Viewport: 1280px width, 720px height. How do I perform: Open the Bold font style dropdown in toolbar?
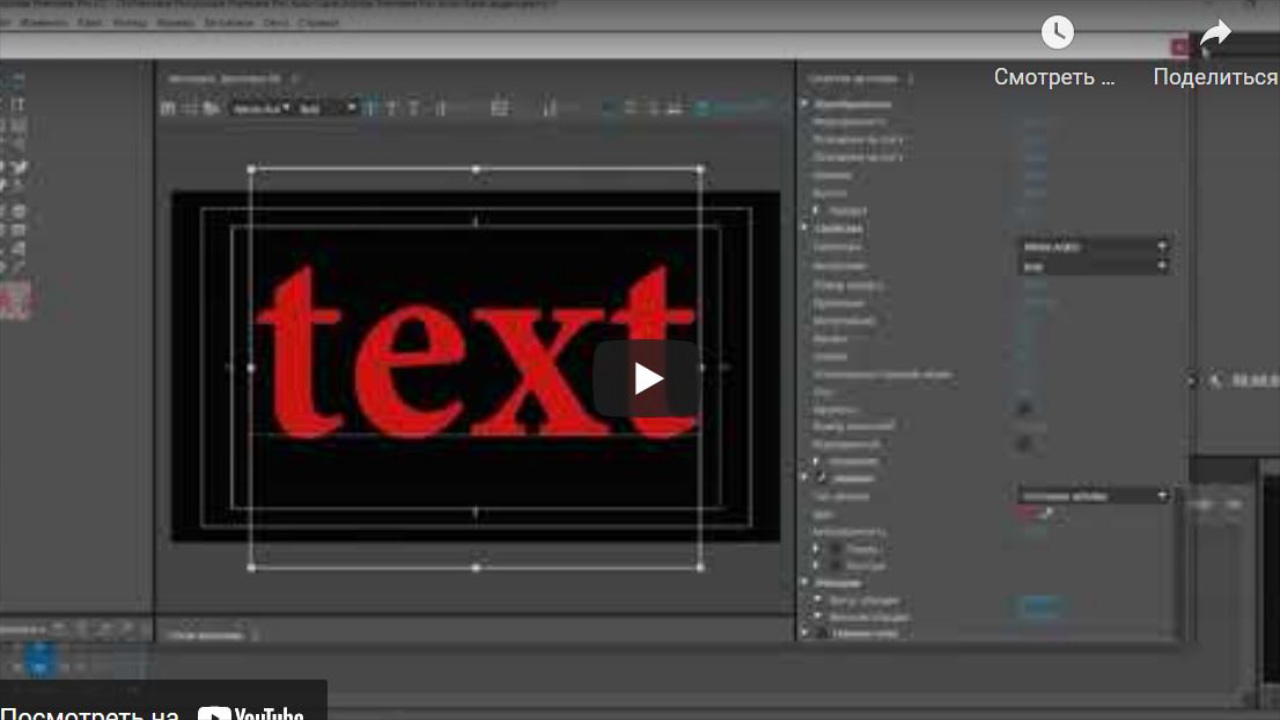click(328, 108)
